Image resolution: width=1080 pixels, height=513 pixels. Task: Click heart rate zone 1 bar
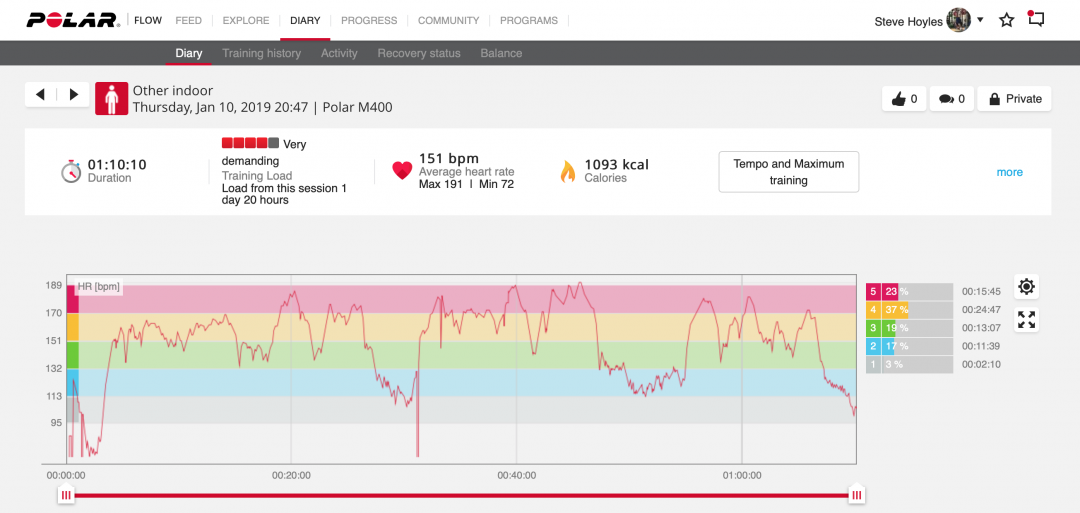(x=909, y=365)
